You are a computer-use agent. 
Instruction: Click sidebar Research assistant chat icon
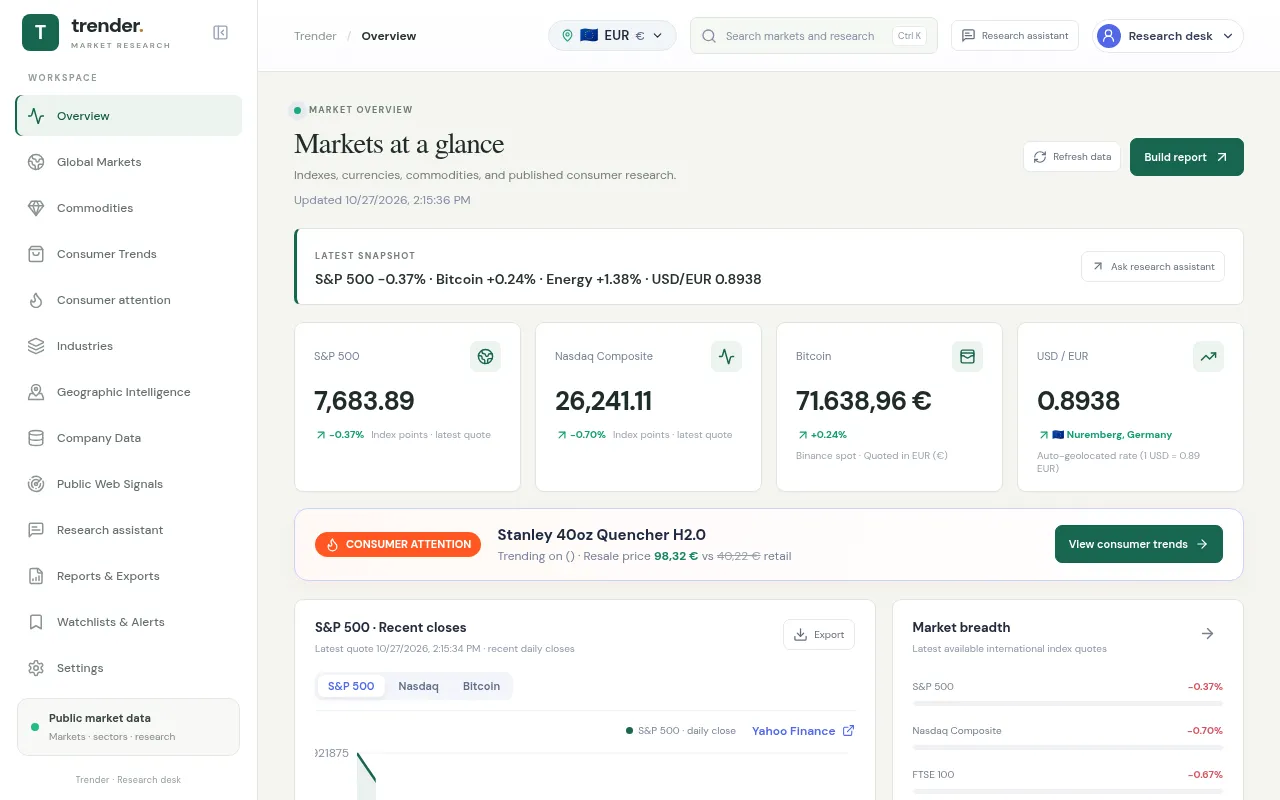pos(36,530)
